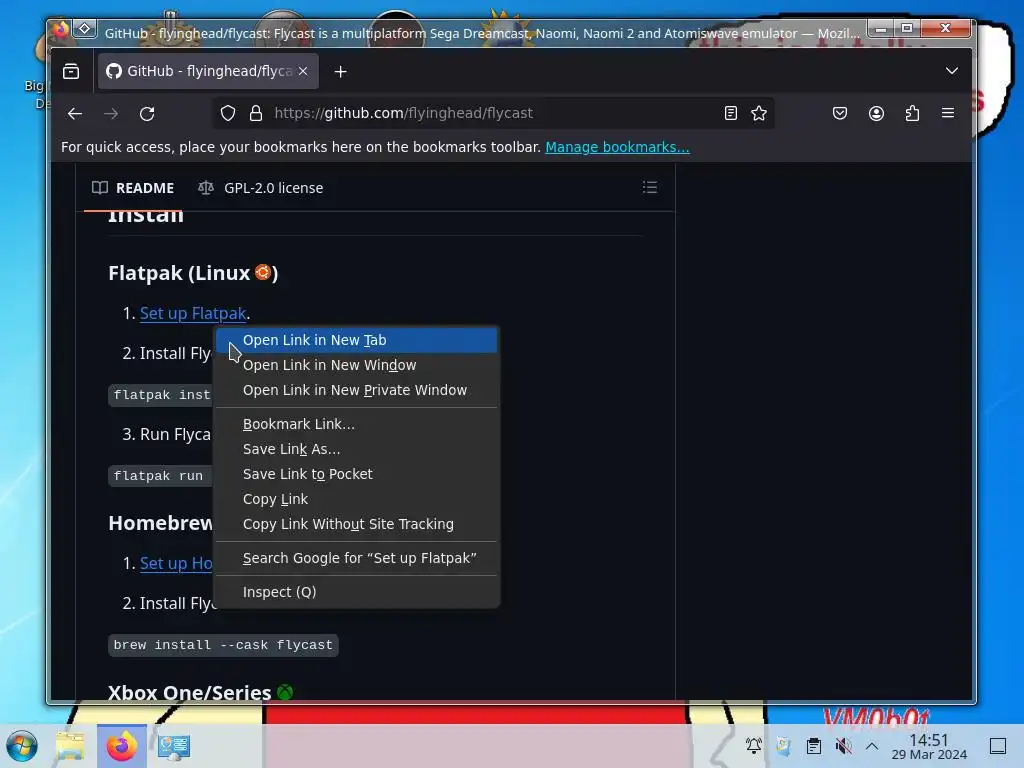Click the Firefox window menu icon in title bar
This screenshot has width=1024, height=768.
click(61, 29)
